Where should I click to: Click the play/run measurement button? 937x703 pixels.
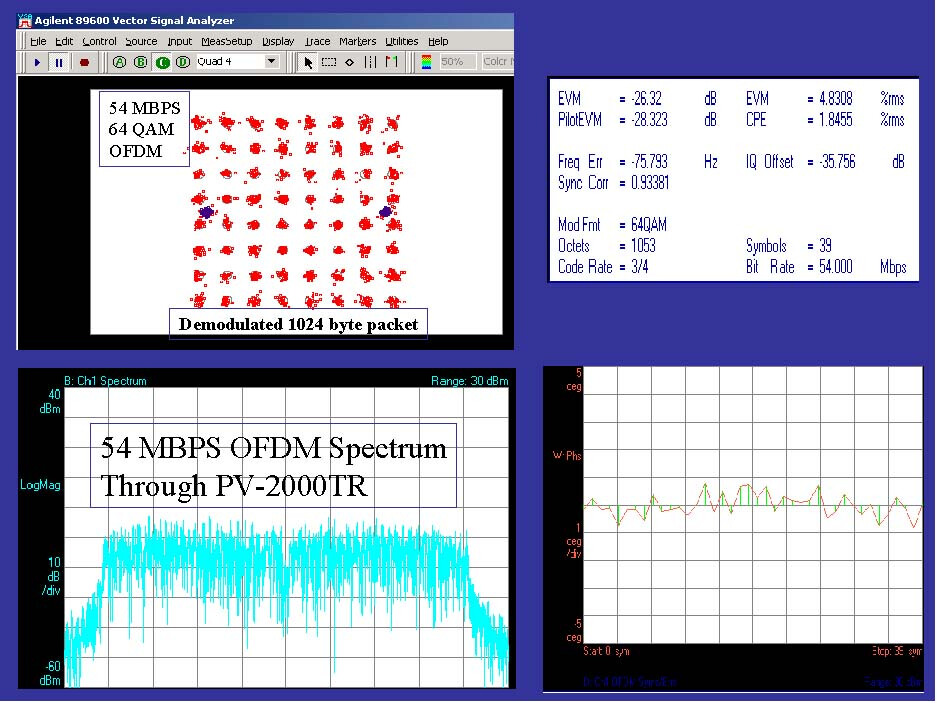[x=37, y=62]
